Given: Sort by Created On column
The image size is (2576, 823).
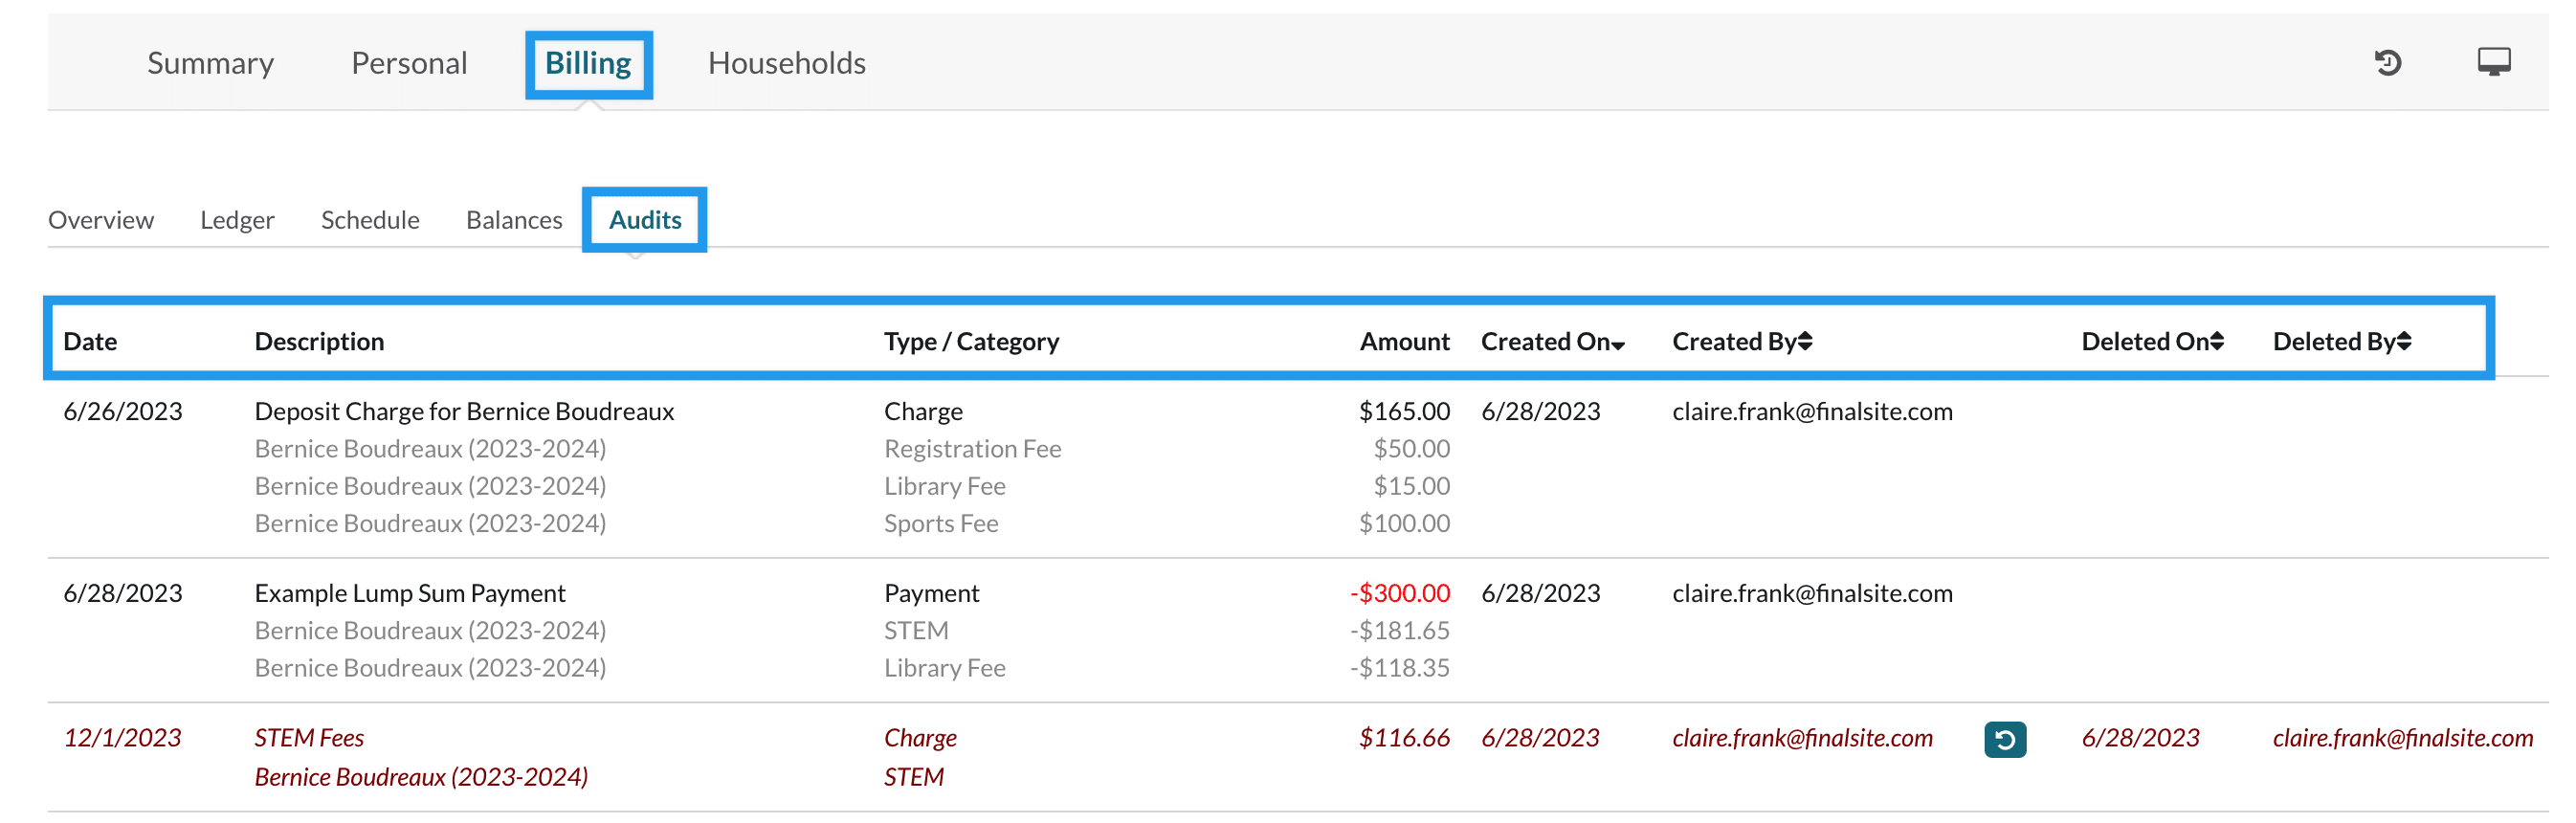Looking at the screenshot, I should [x=1552, y=342].
